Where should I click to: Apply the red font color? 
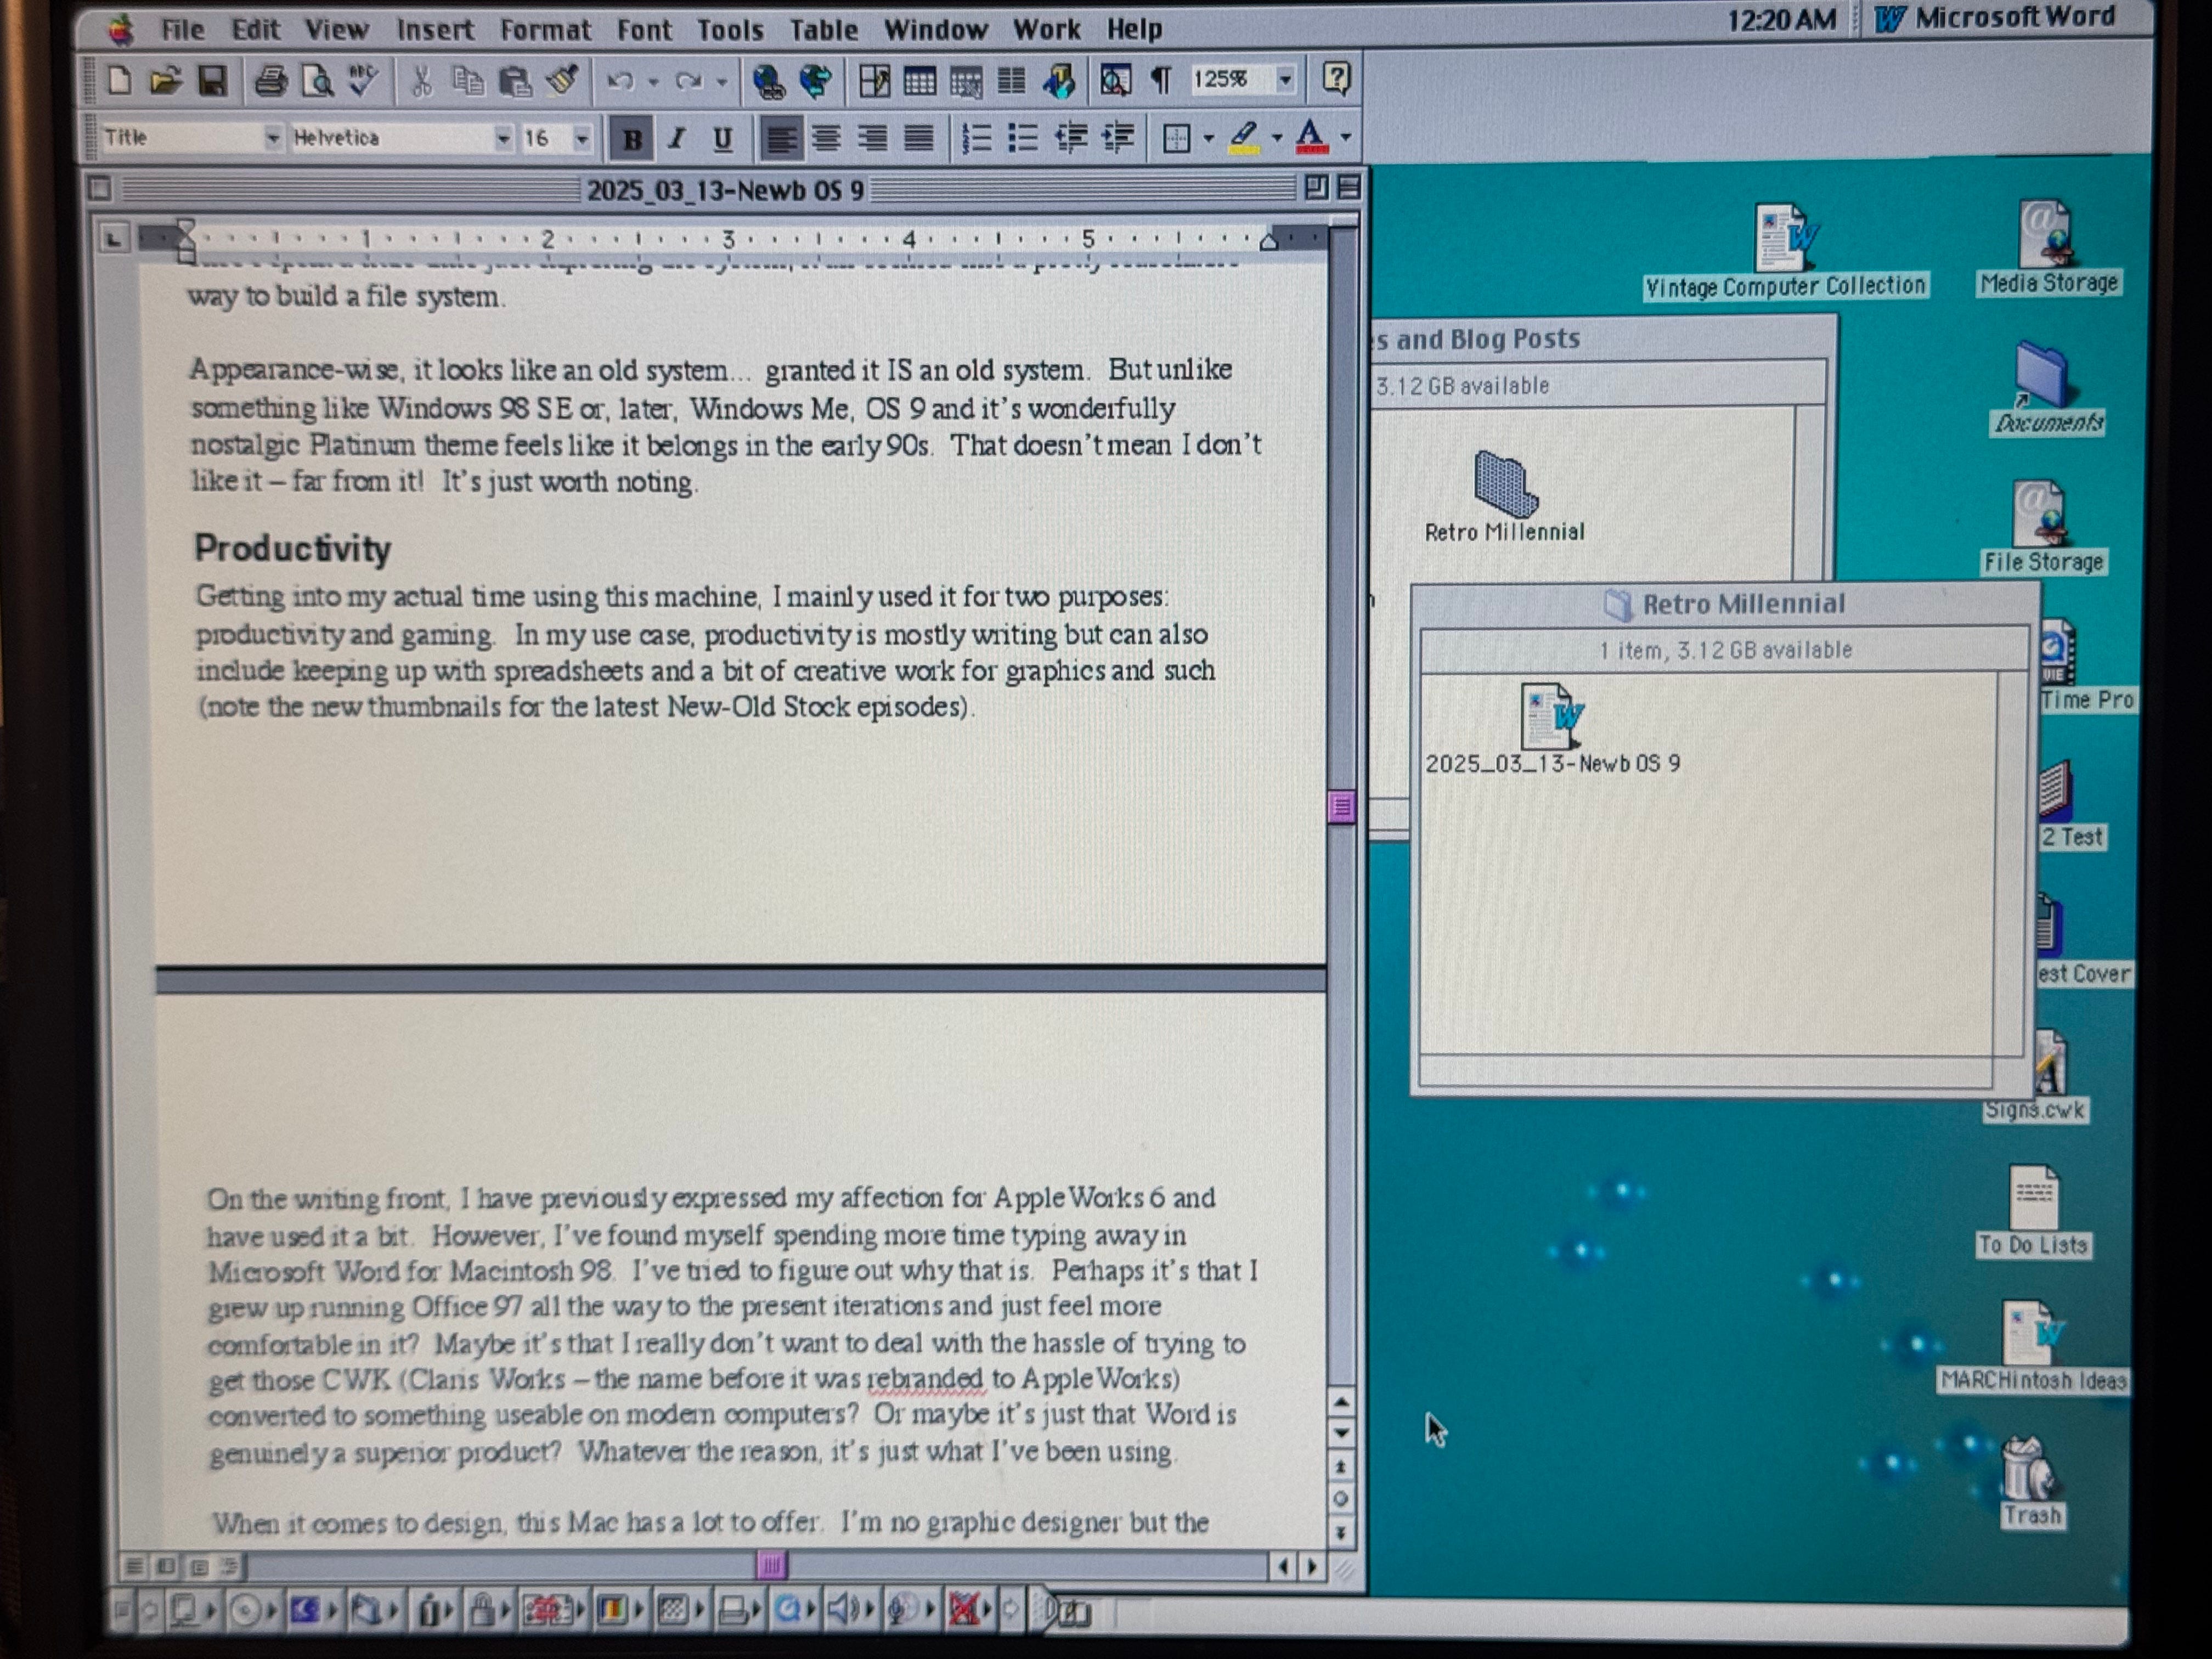pos(1311,137)
